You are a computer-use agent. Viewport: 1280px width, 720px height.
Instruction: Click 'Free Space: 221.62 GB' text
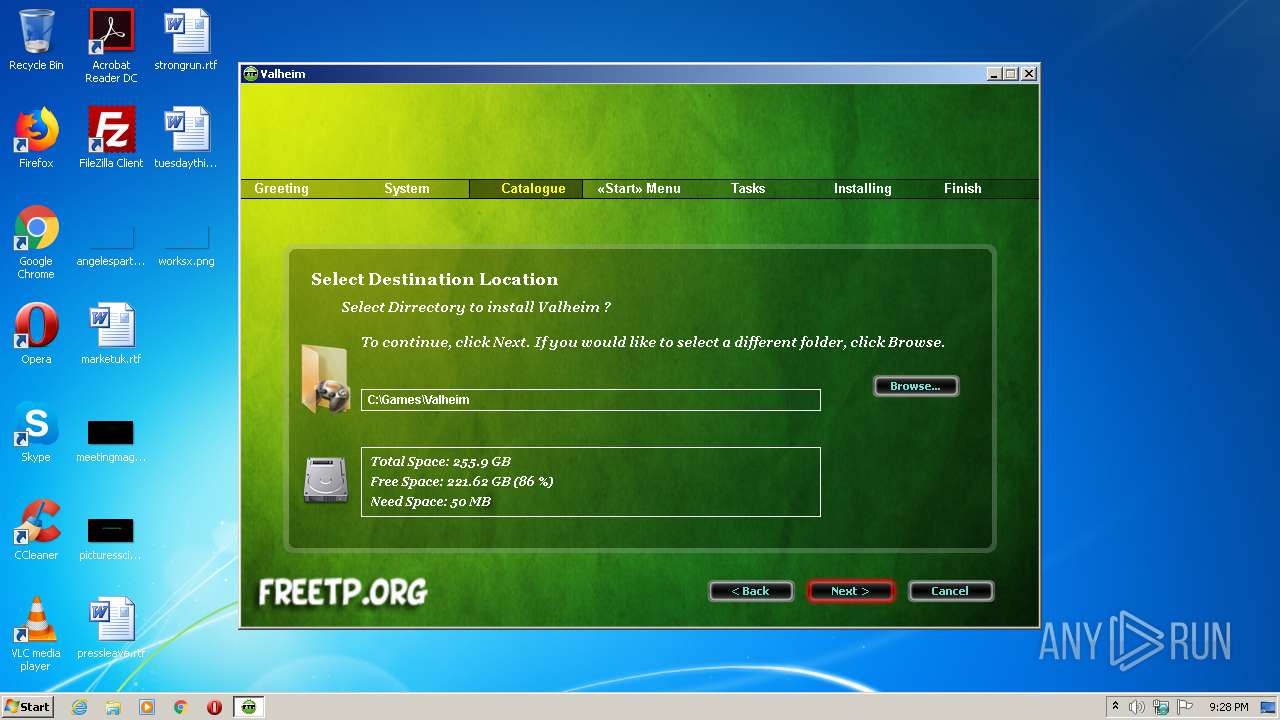pyautogui.click(x=461, y=482)
